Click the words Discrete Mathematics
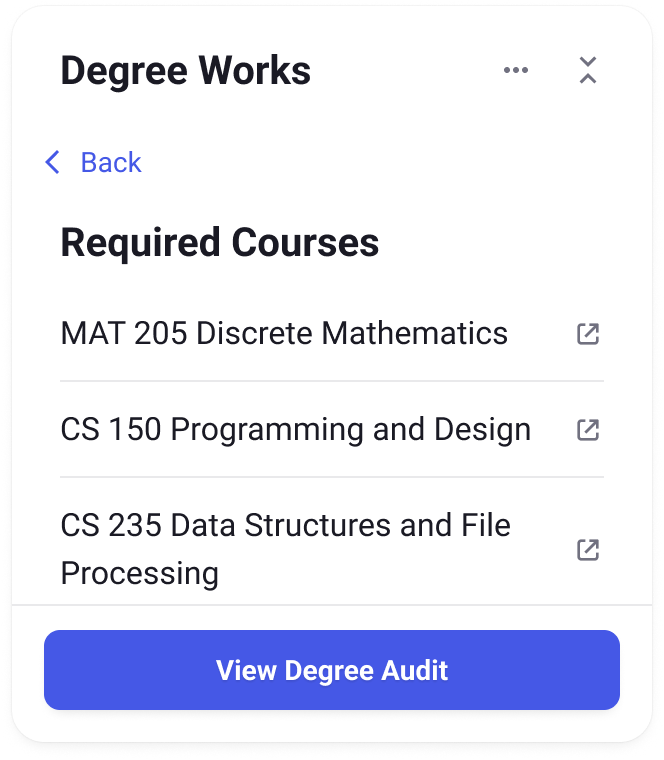Screen dimensions: 664x760 coord(352,333)
